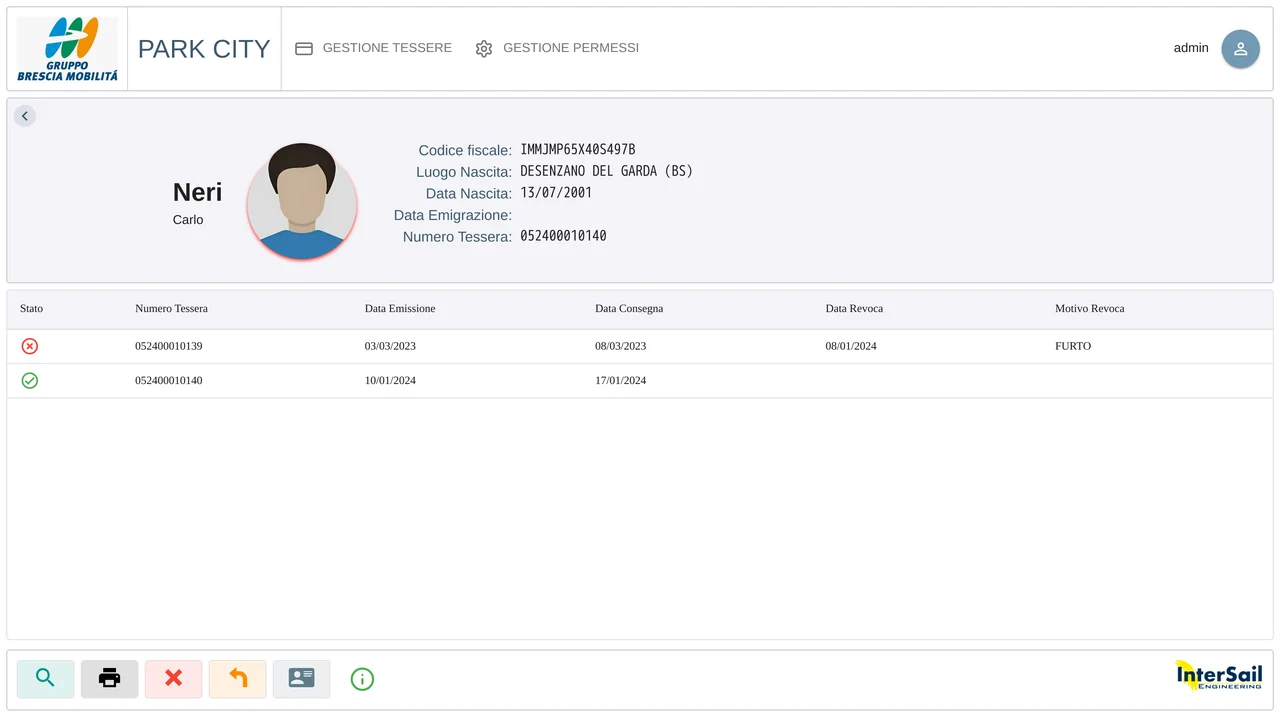Screen dimensions: 1280x720
Task: Click the printer button
Action: coord(110,679)
